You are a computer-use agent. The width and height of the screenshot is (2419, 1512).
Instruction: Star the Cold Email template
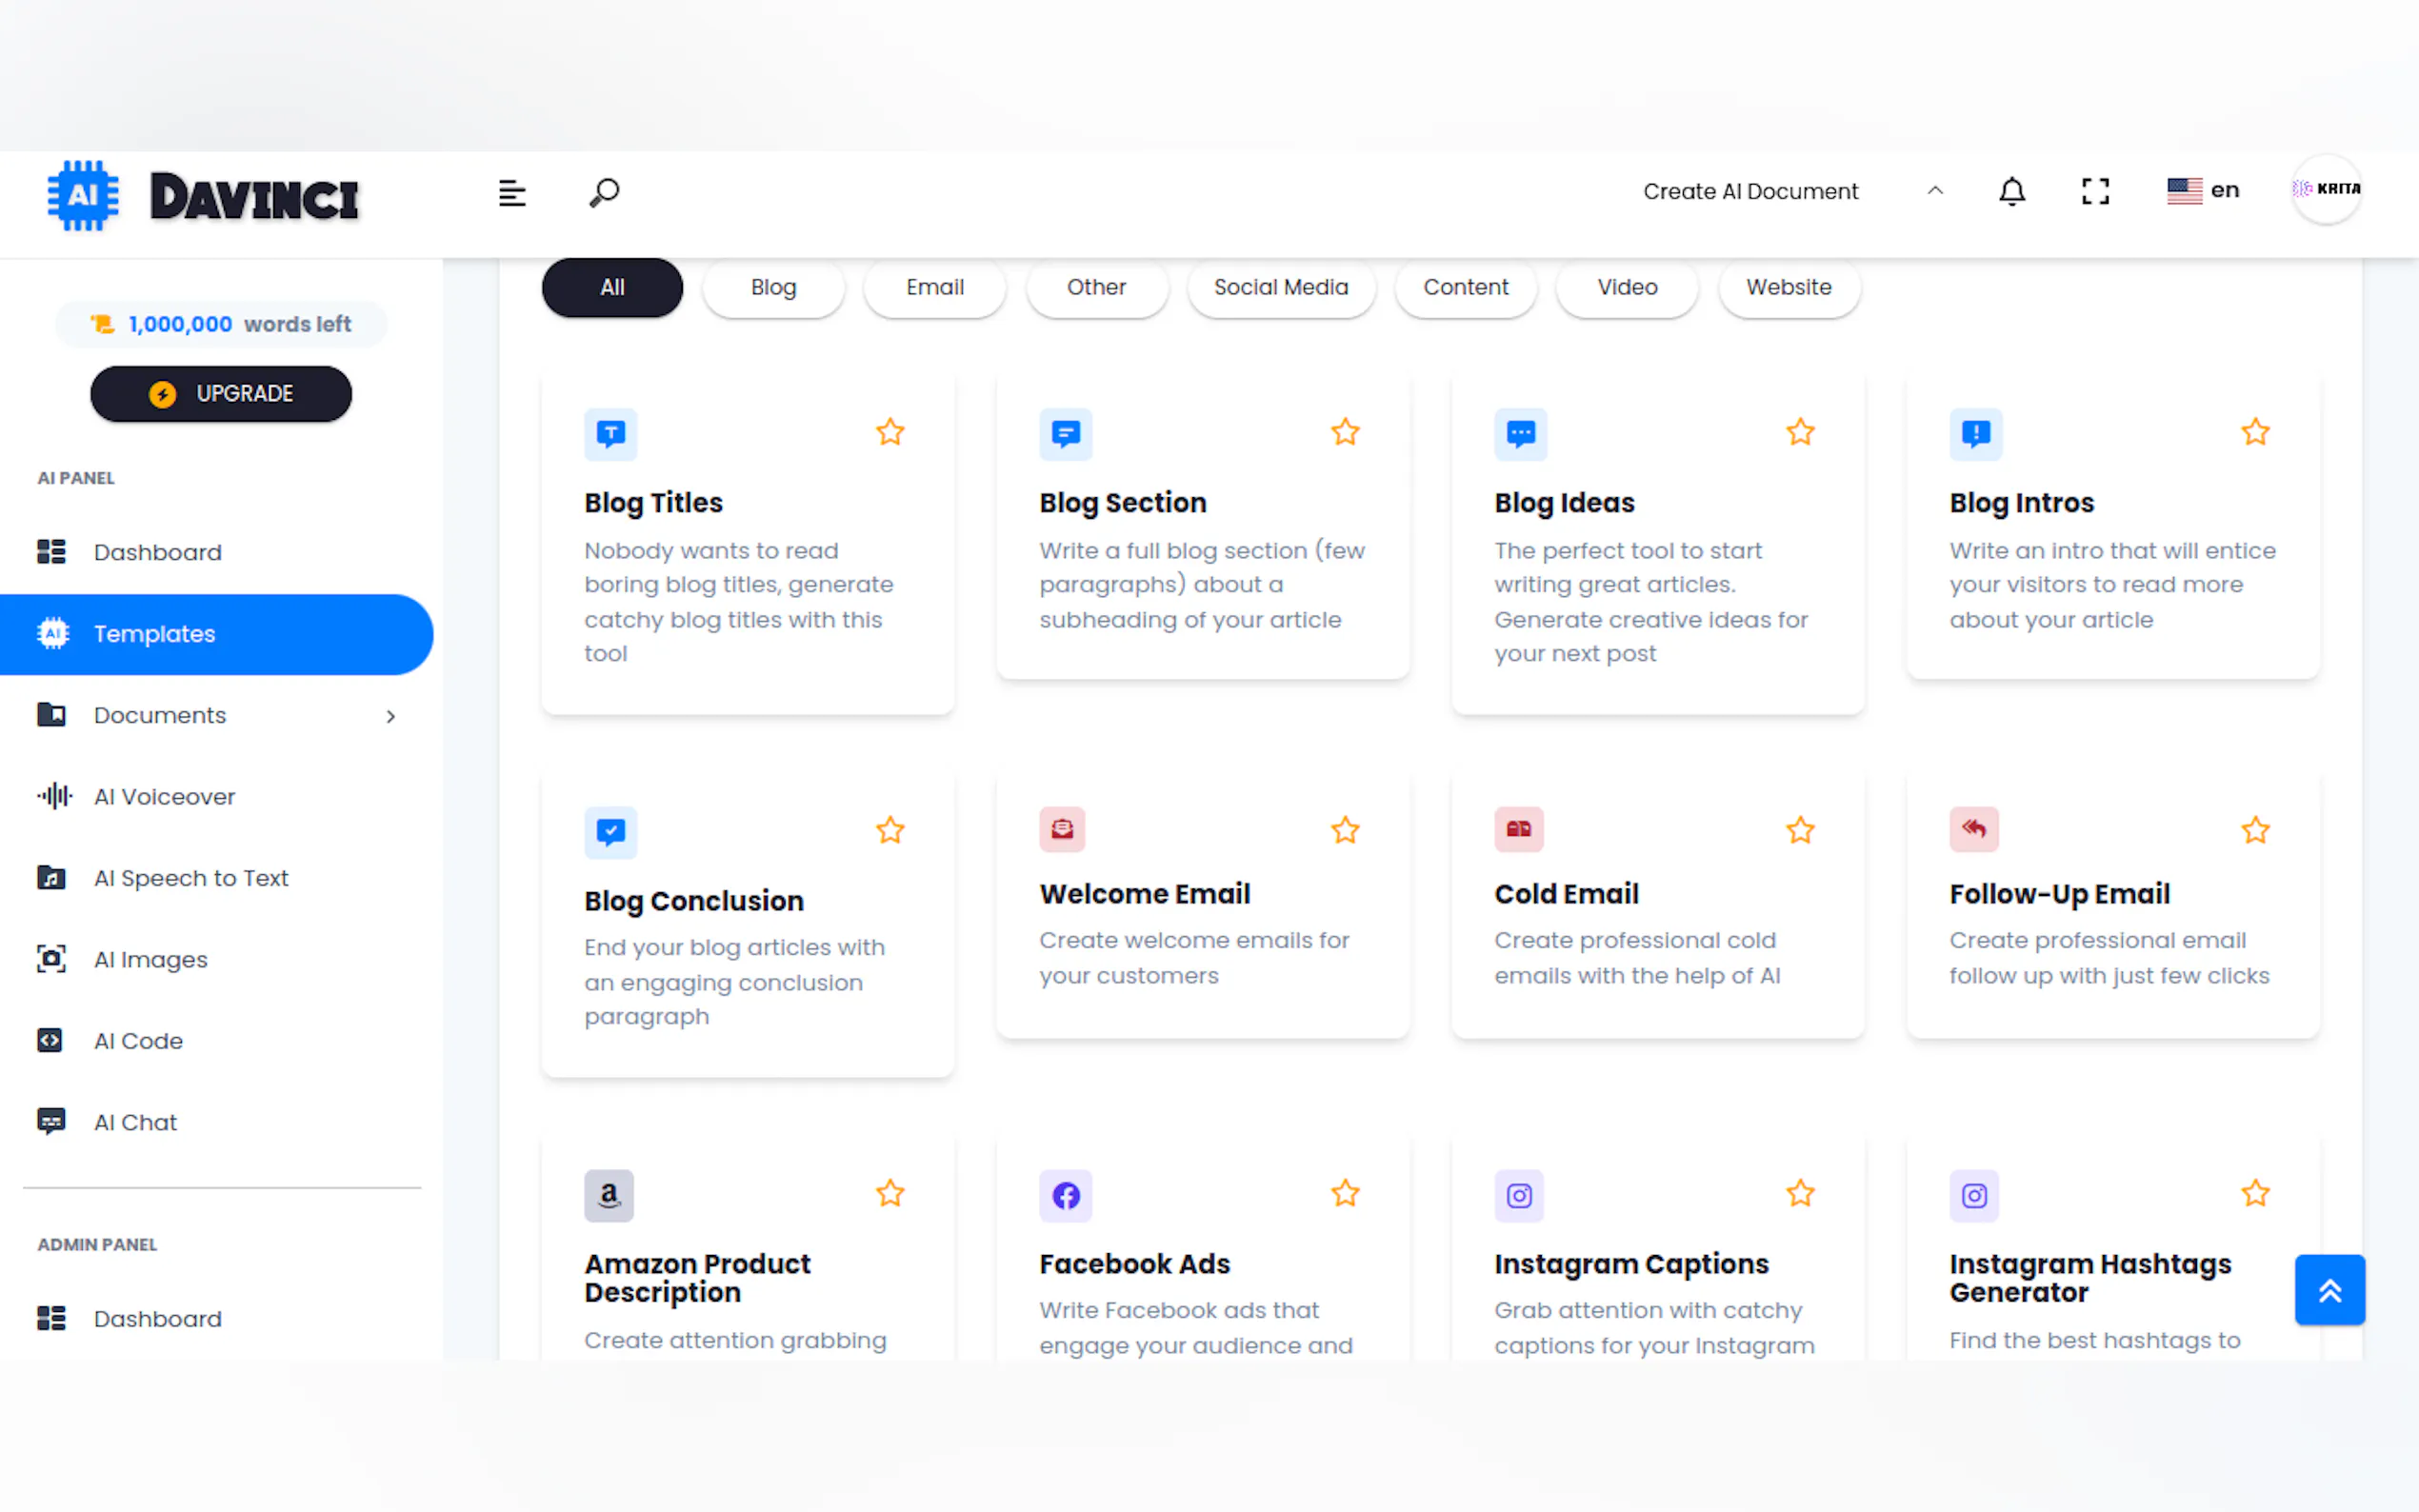click(1800, 830)
